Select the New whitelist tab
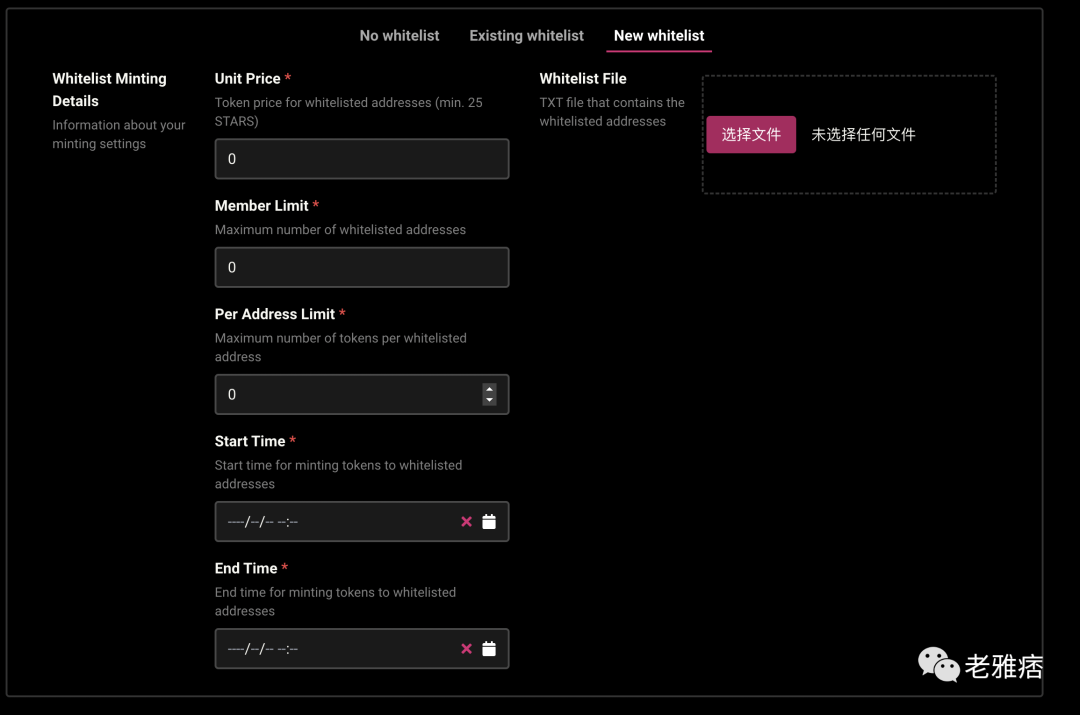Screen dimensions: 1080x715 659,36
